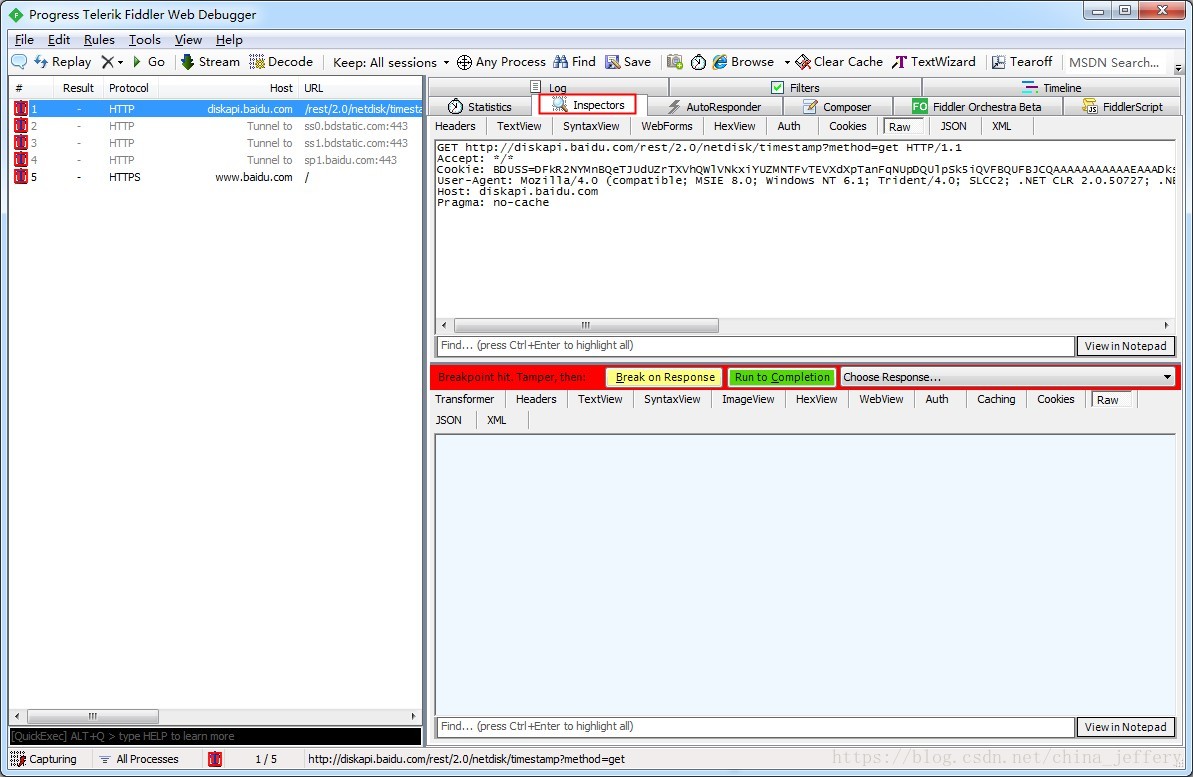The height and width of the screenshot is (777, 1193).
Task: Click the camera screenshot icon
Action: click(675, 62)
